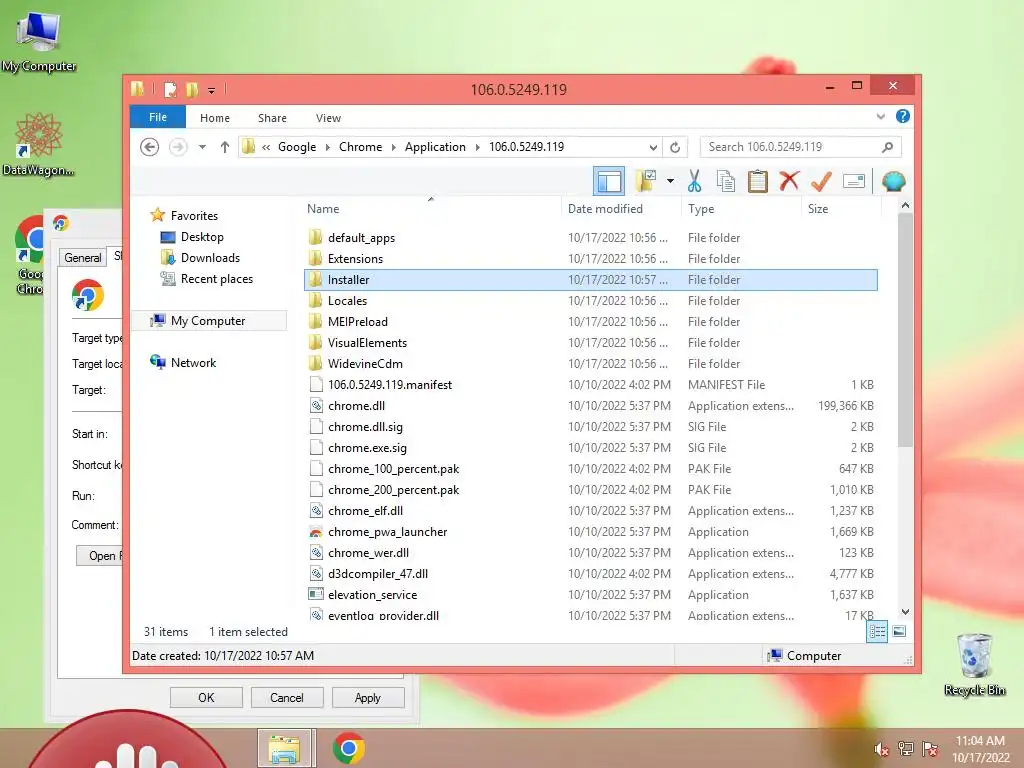Click the vertical scrollbar thumb in the file list
Screen dimensions: 1024x768
pos(904,330)
